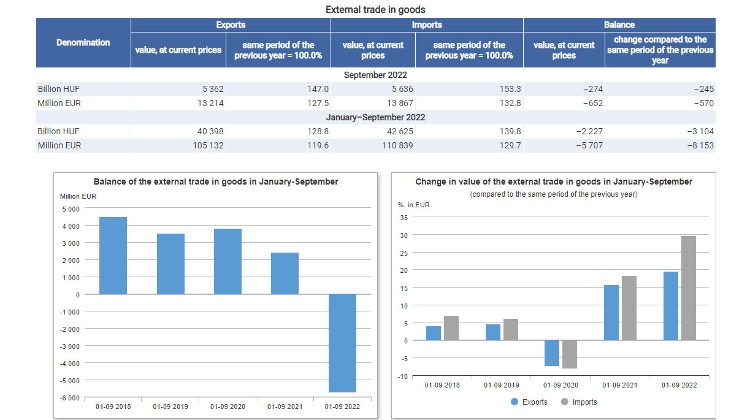The image size is (750, 420).
Task: Click the External trade in goods title
Action: [375, 8]
